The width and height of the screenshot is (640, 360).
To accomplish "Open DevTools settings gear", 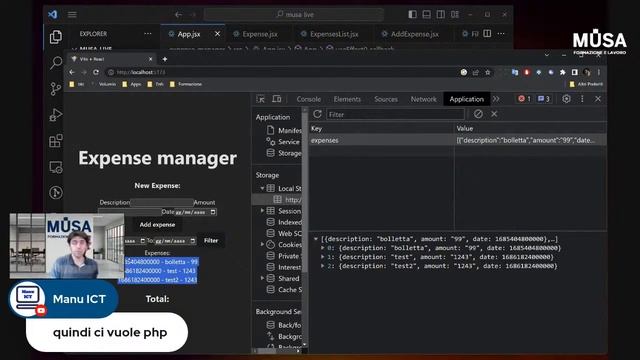I will [x=566, y=99].
